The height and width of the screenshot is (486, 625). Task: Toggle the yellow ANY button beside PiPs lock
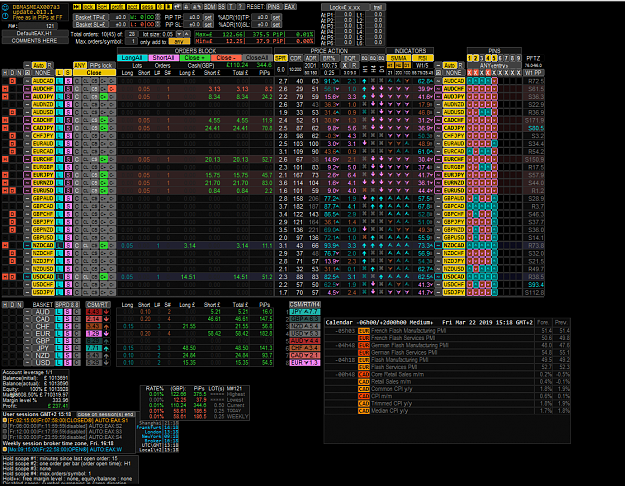80,65
